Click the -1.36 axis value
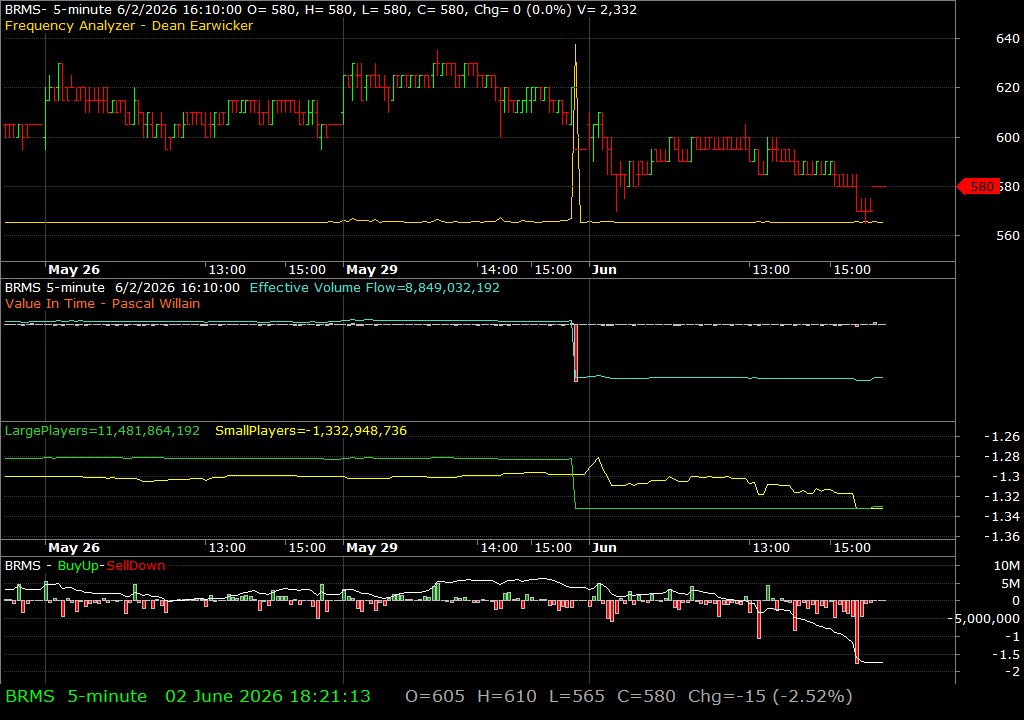Image resolution: width=1024 pixels, height=720 pixels. [1002, 536]
